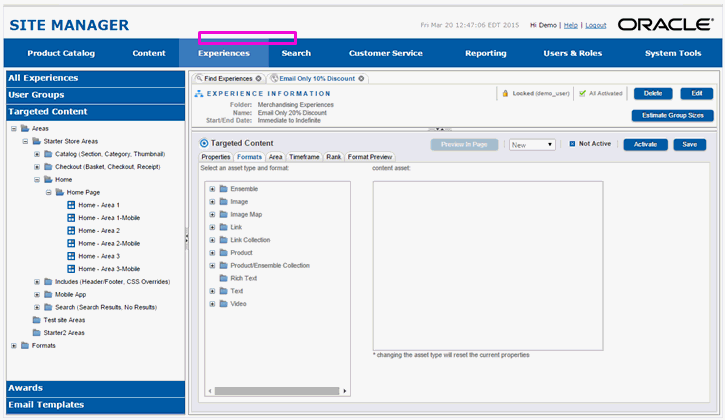Open the Content menu
Image resolution: width=725 pixels, height=420 pixels.
149,53
